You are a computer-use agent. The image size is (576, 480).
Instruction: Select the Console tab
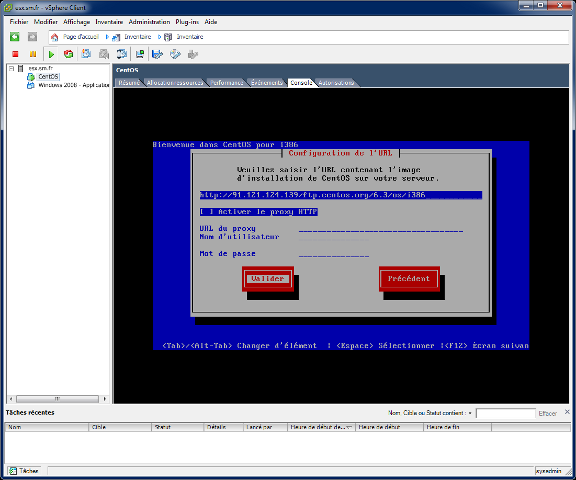point(301,83)
